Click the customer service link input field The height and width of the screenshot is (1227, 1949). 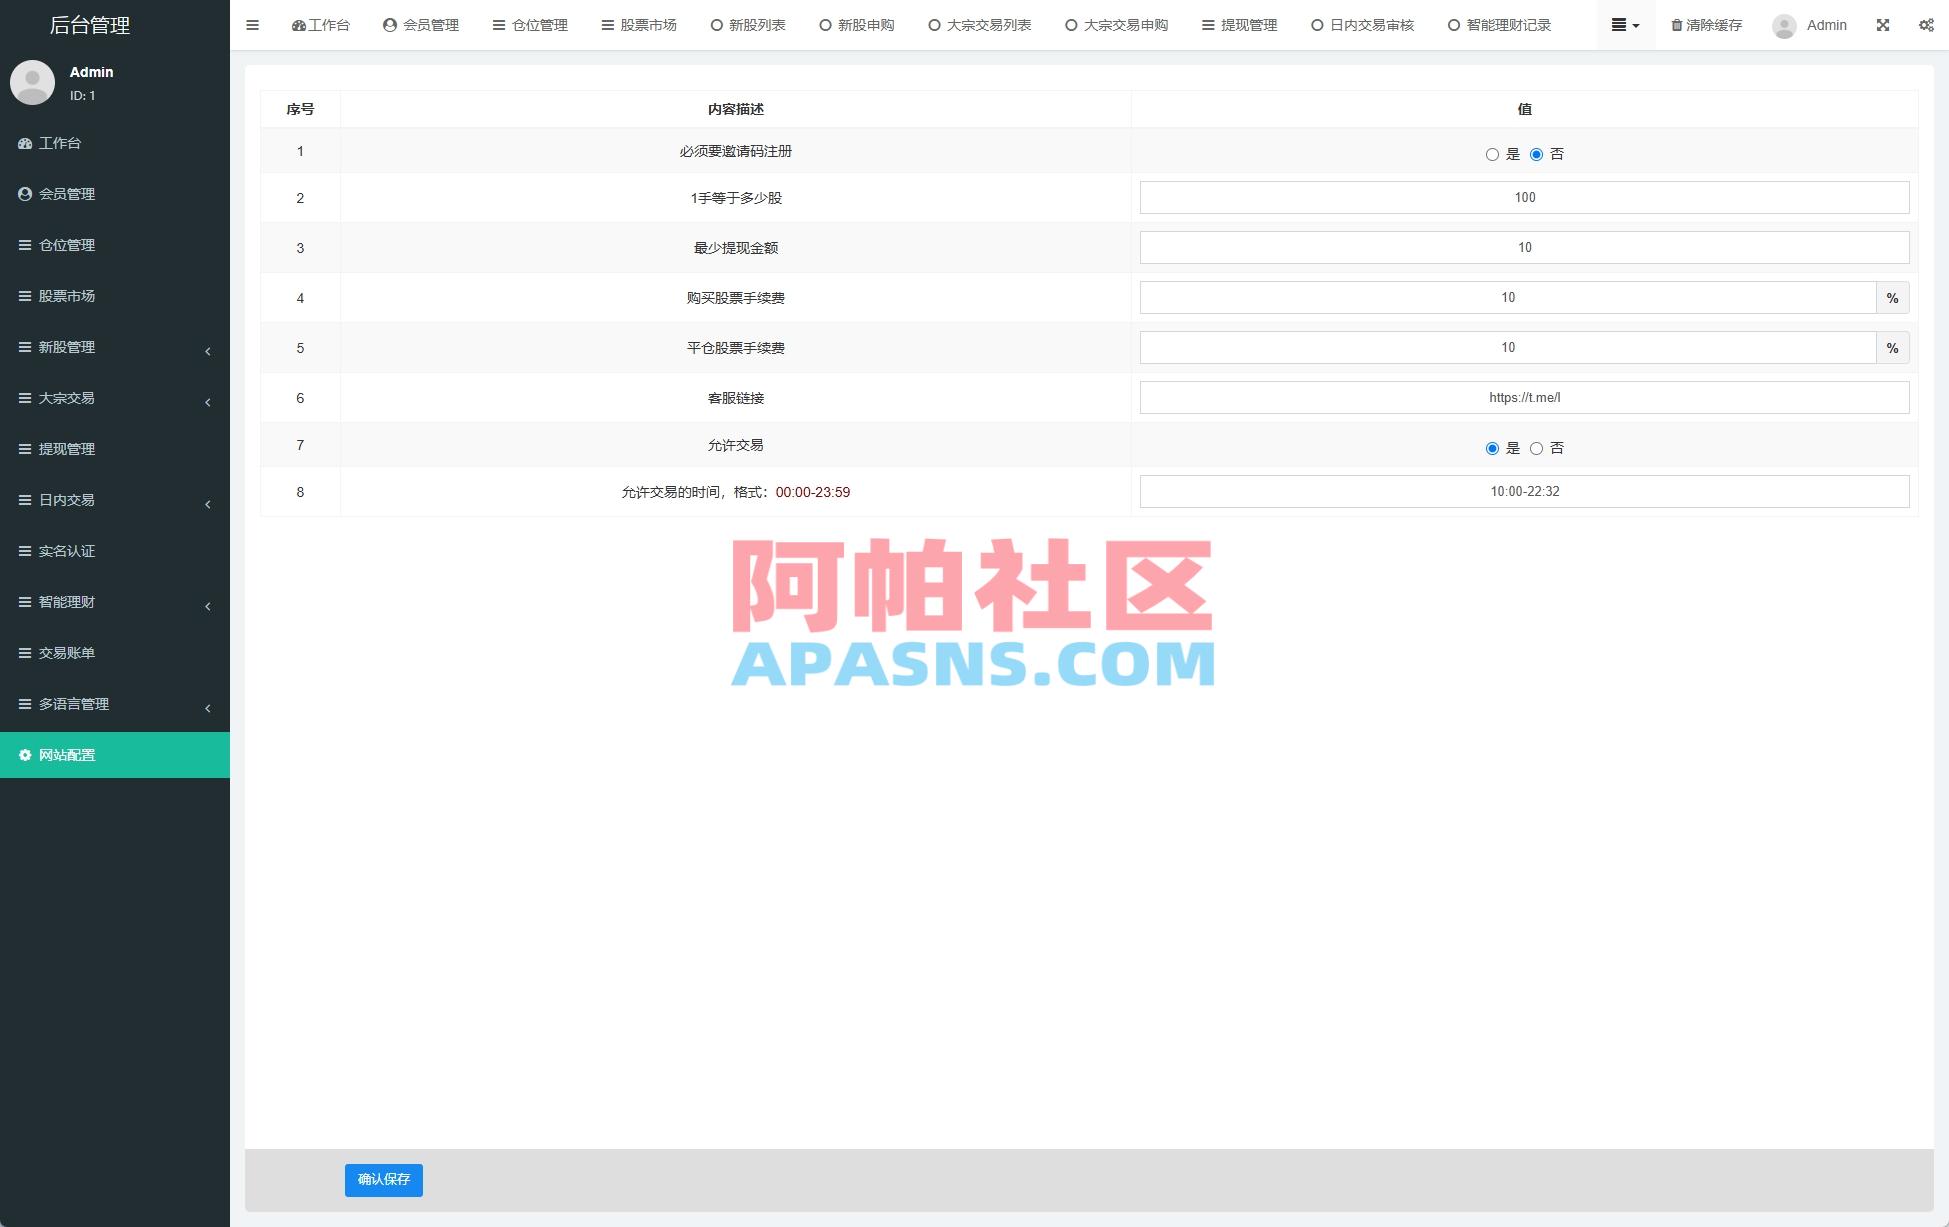pos(1524,397)
